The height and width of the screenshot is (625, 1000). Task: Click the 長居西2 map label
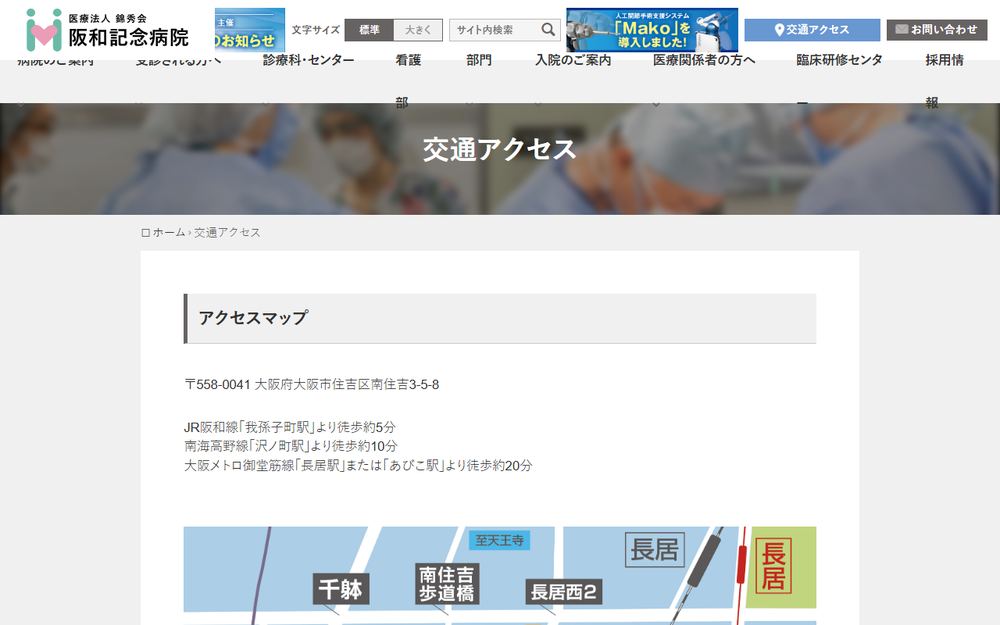click(x=564, y=592)
